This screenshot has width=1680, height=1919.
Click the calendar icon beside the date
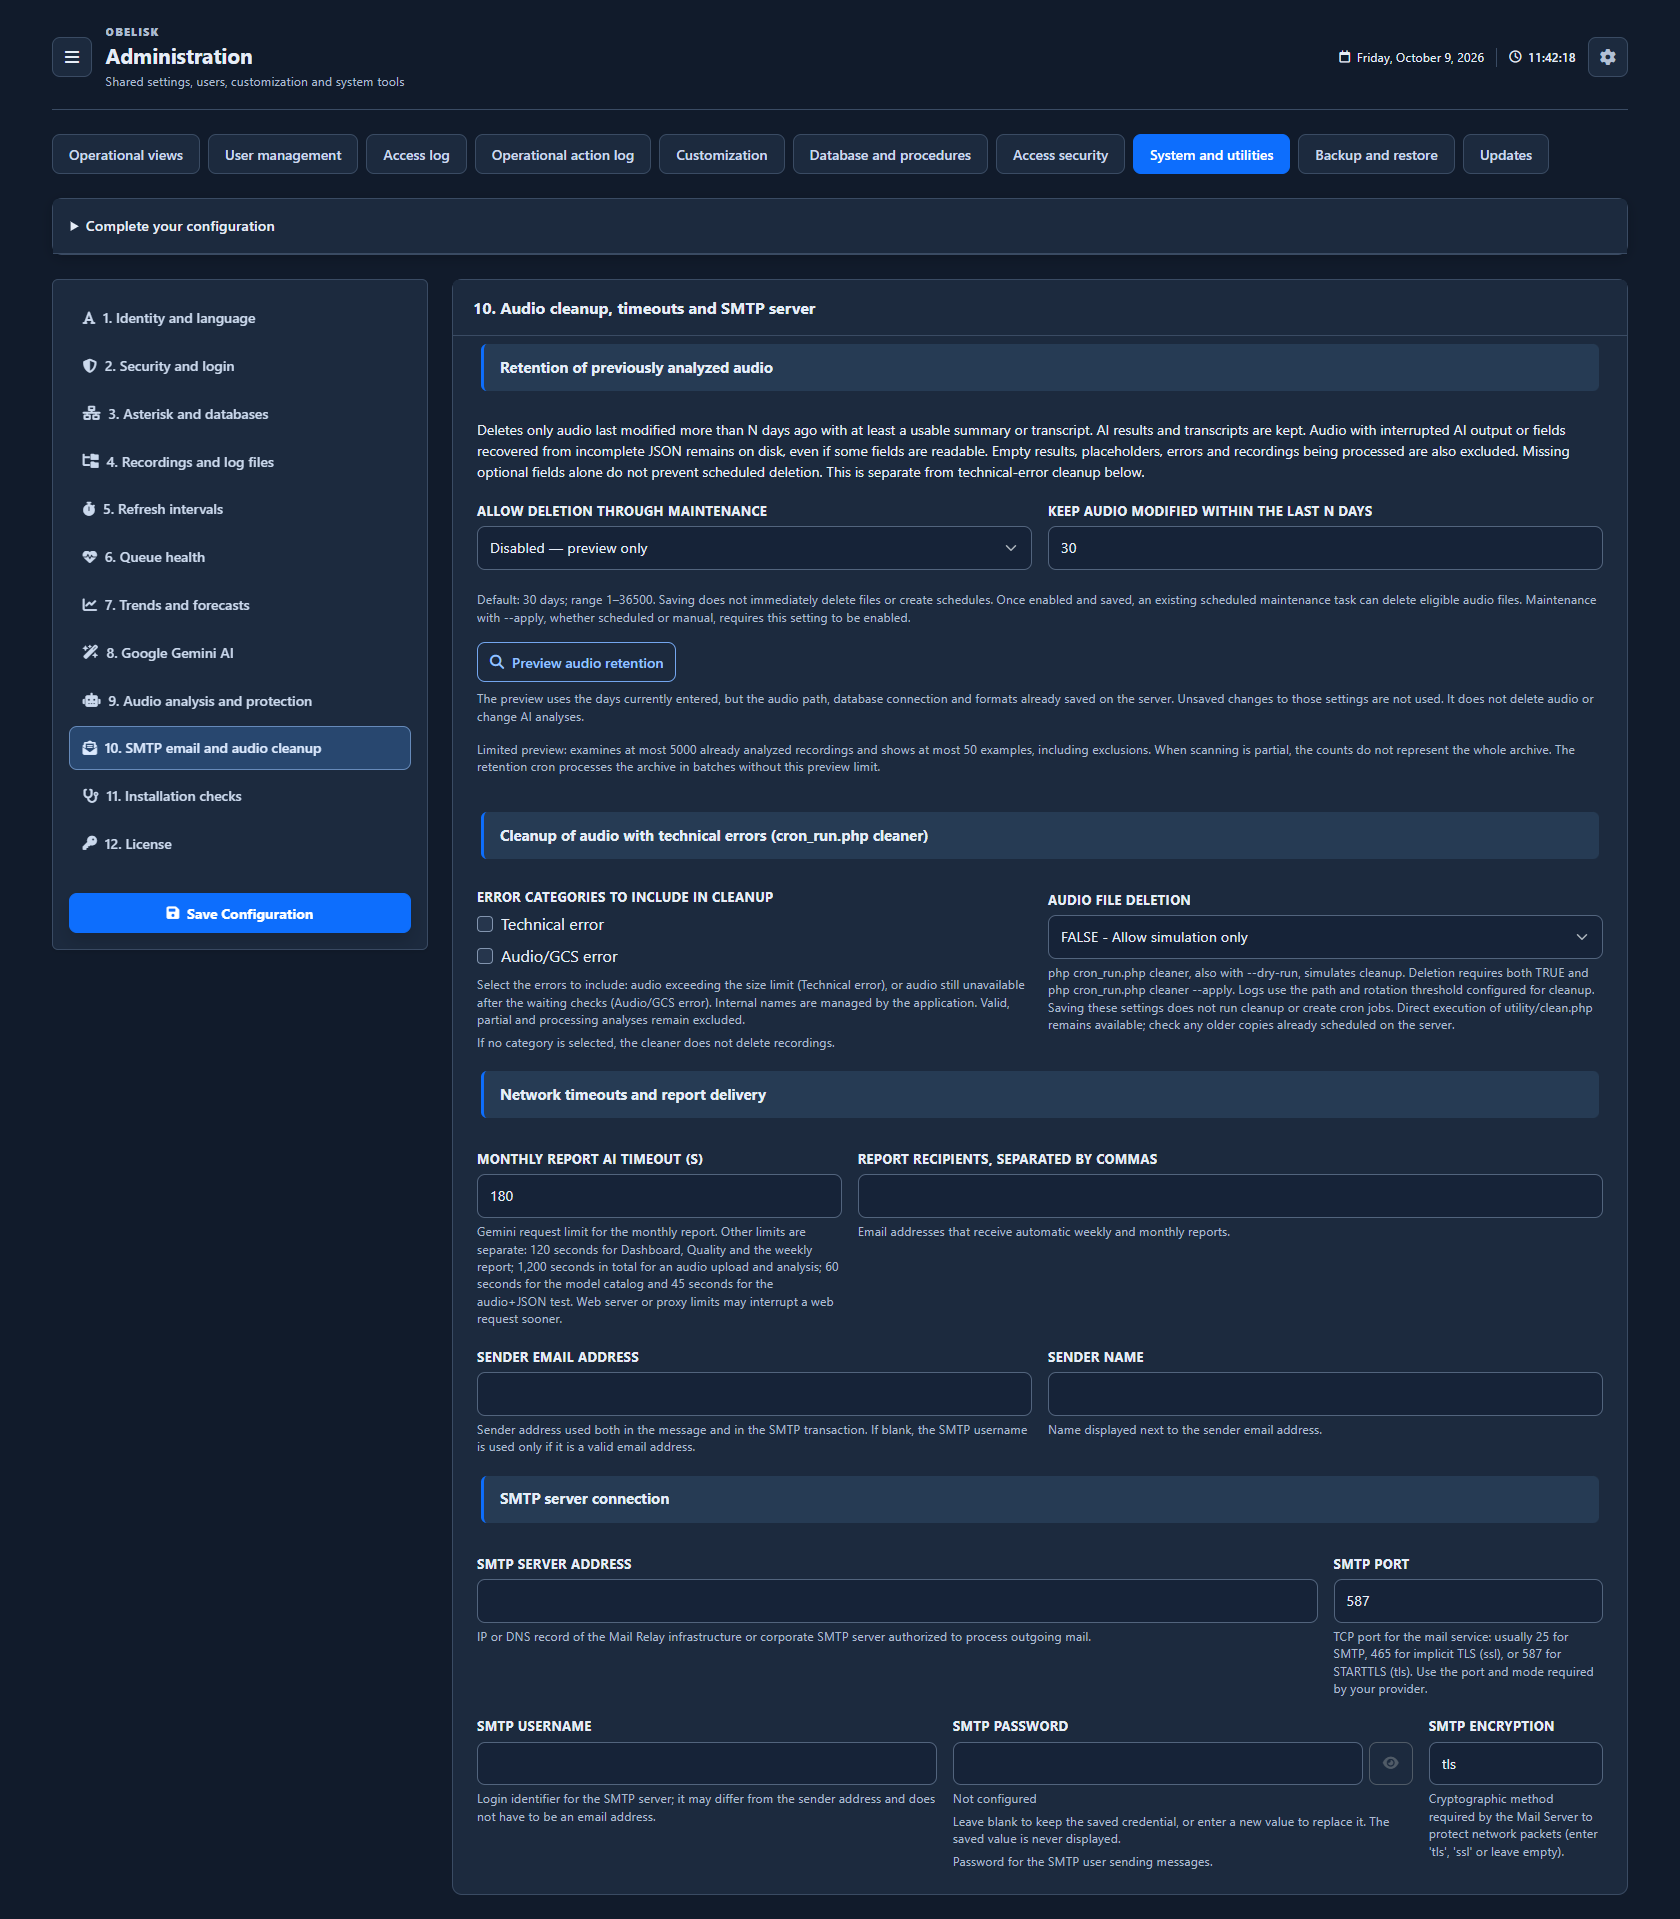point(1344,57)
